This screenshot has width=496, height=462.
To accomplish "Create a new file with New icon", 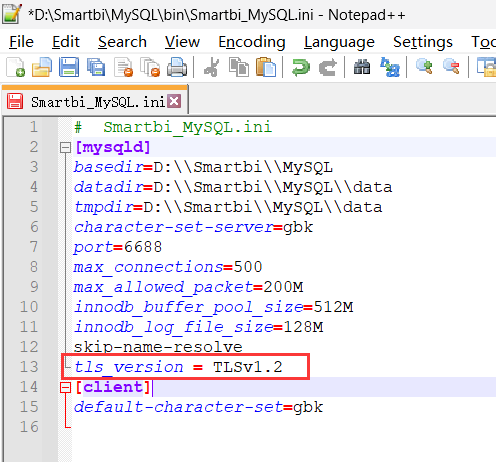I will click(15, 67).
